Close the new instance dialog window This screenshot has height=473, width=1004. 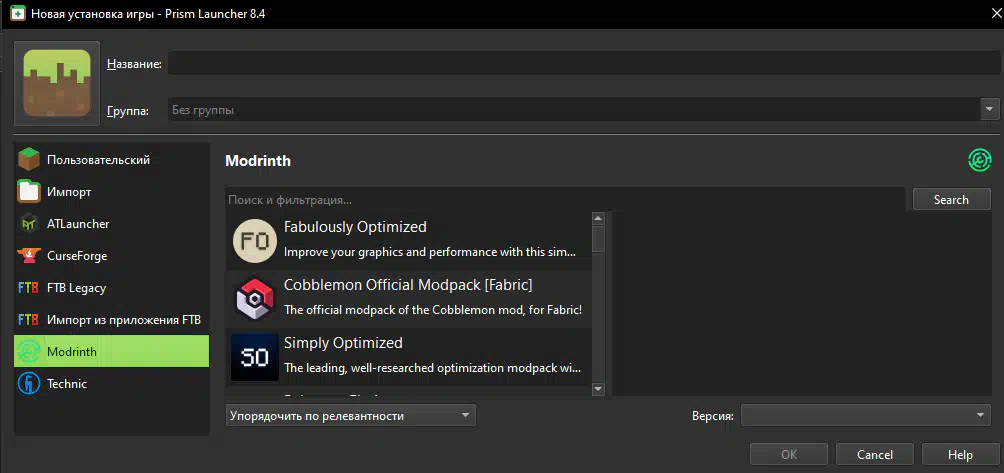point(994,13)
